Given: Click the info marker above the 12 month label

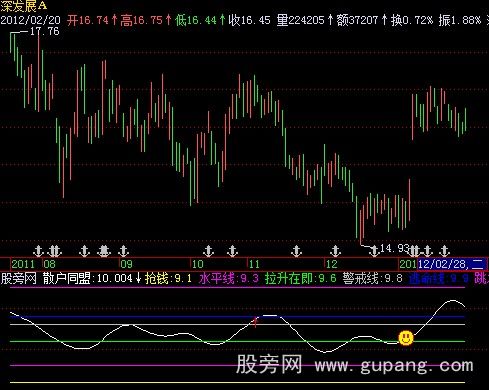Looking at the screenshot, I should click(x=335, y=251).
